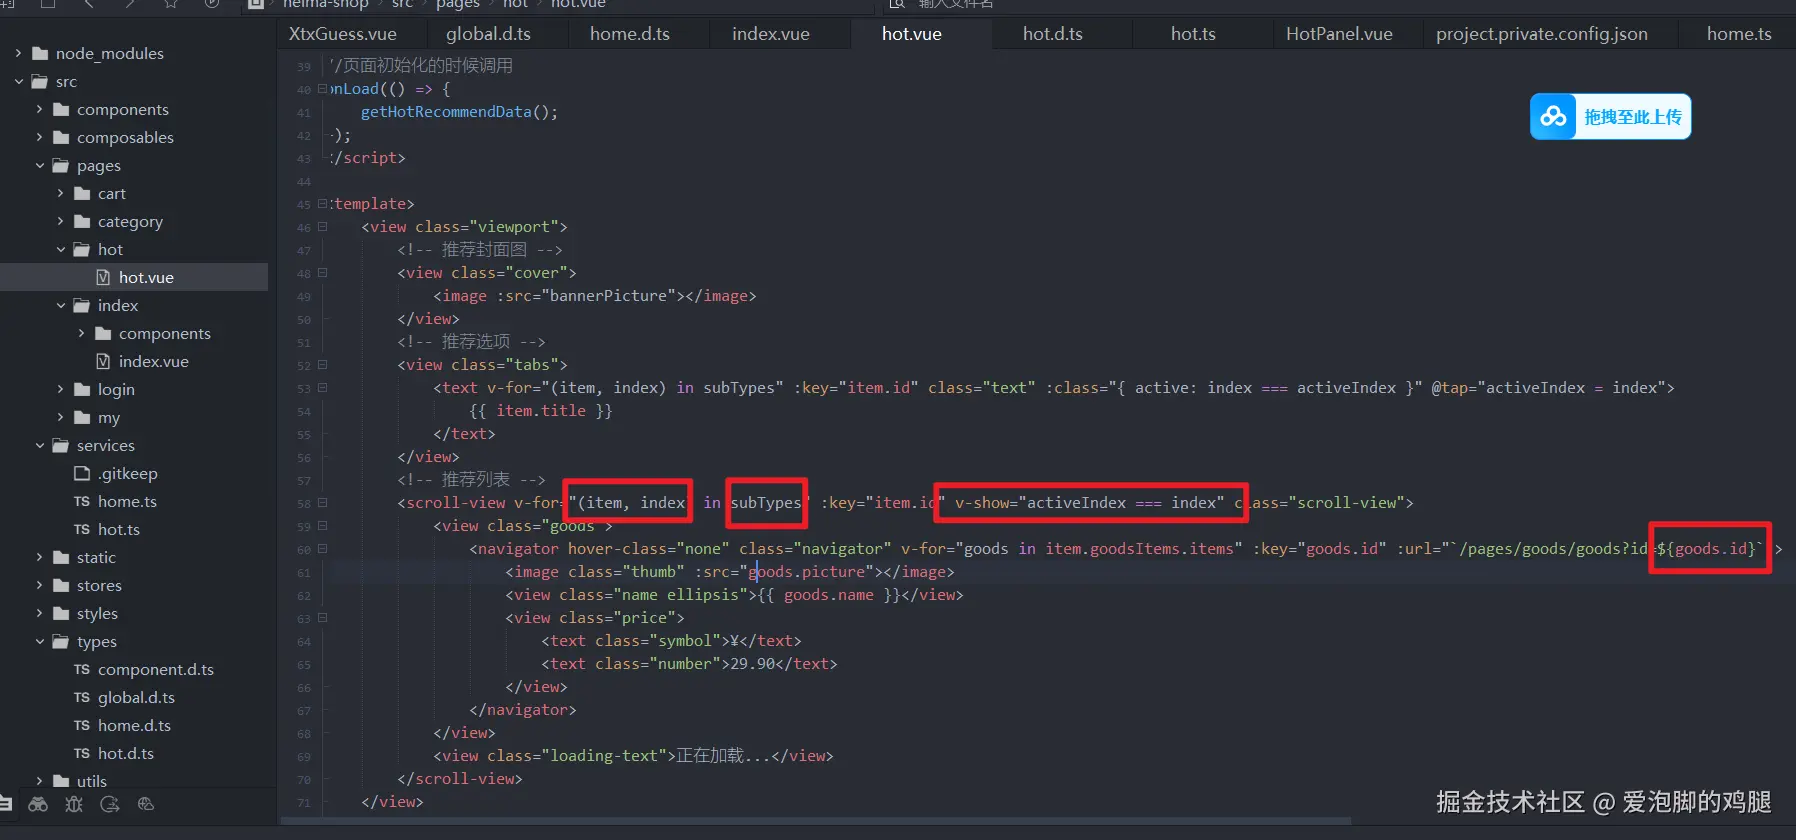Click the Baidu cloud upload icon

coord(1553,117)
